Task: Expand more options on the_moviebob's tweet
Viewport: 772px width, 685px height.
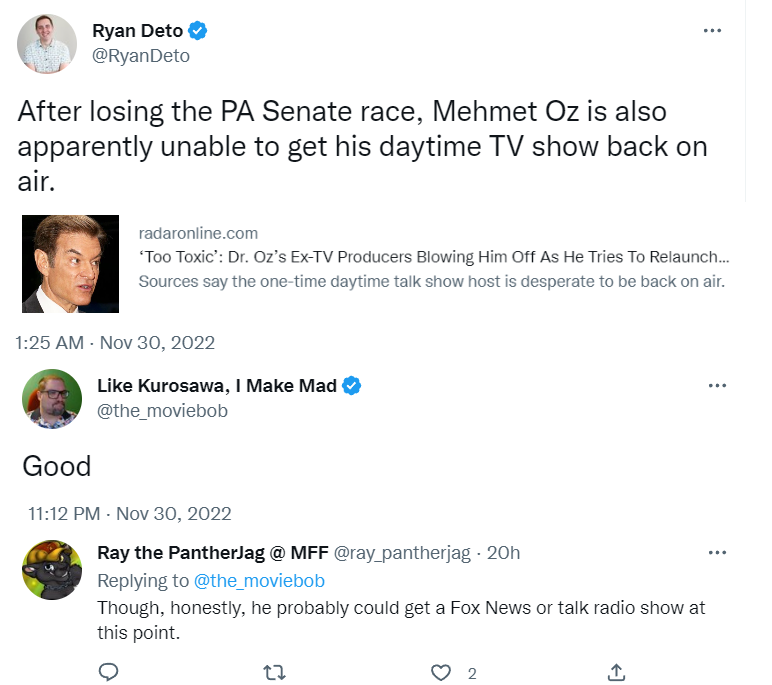Action: click(x=717, y=386)
